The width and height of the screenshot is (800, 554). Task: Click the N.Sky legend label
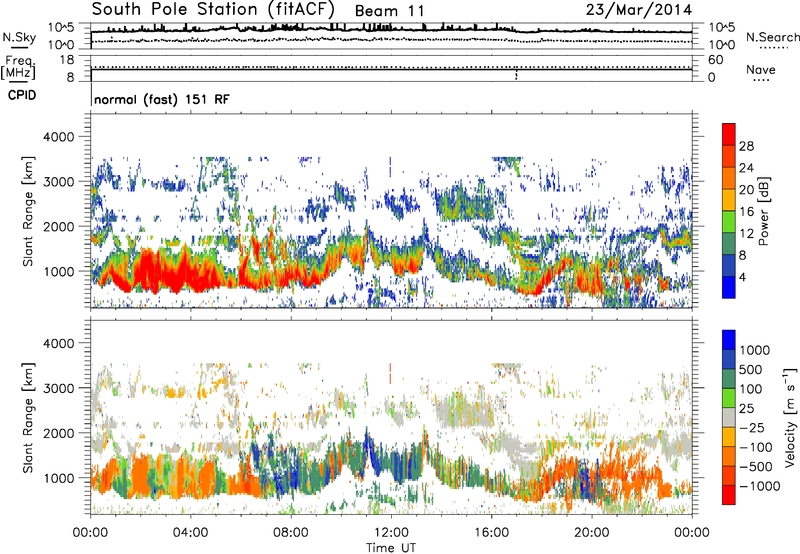(19, 37)
